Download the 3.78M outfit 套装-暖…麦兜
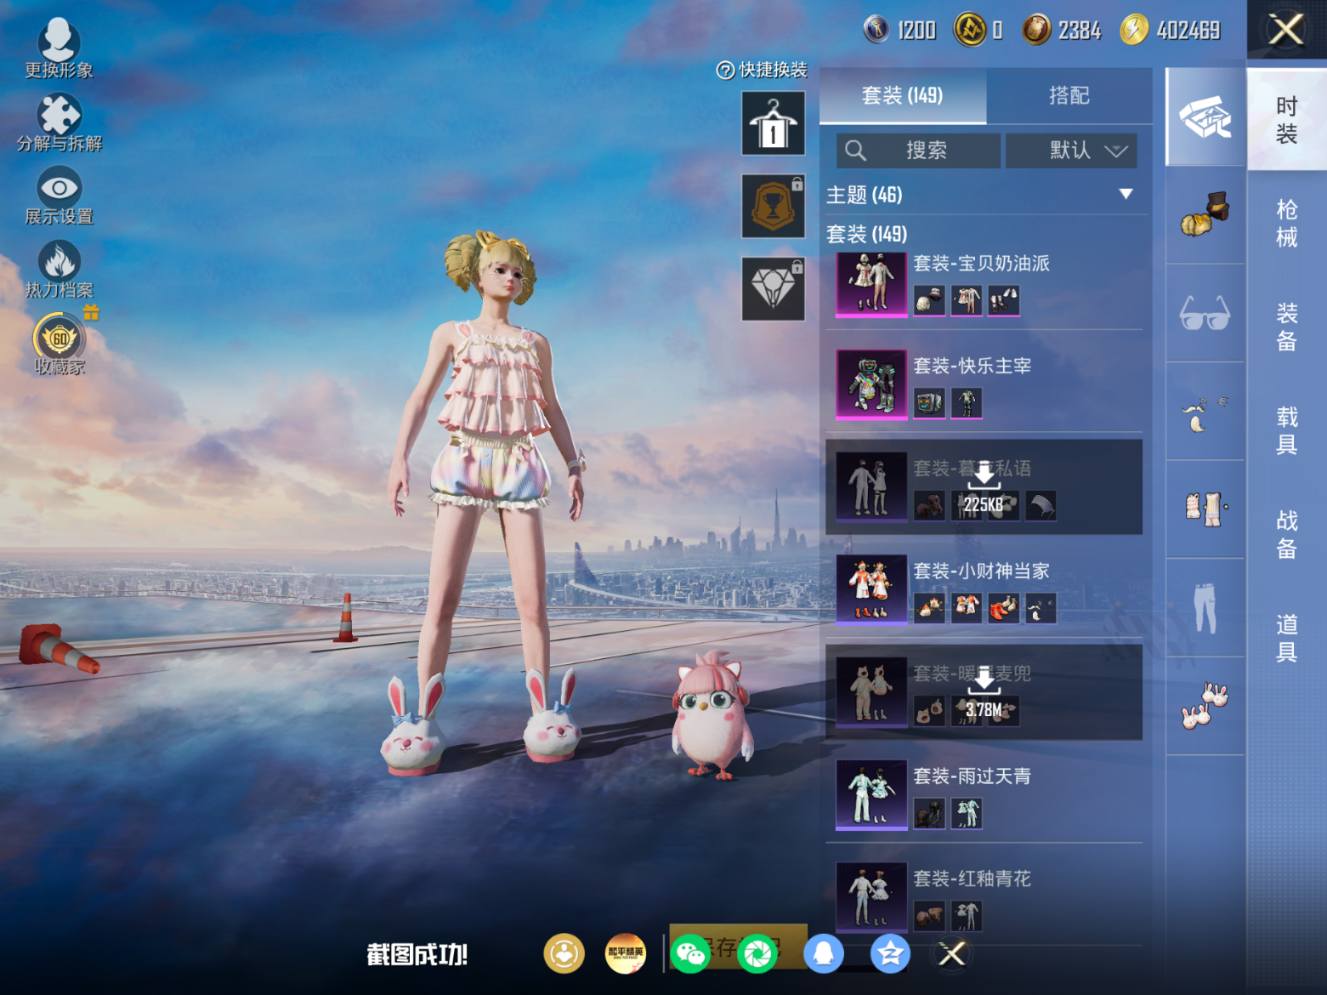This screenshot has height=995, width=1327. (x=984, y=692)
